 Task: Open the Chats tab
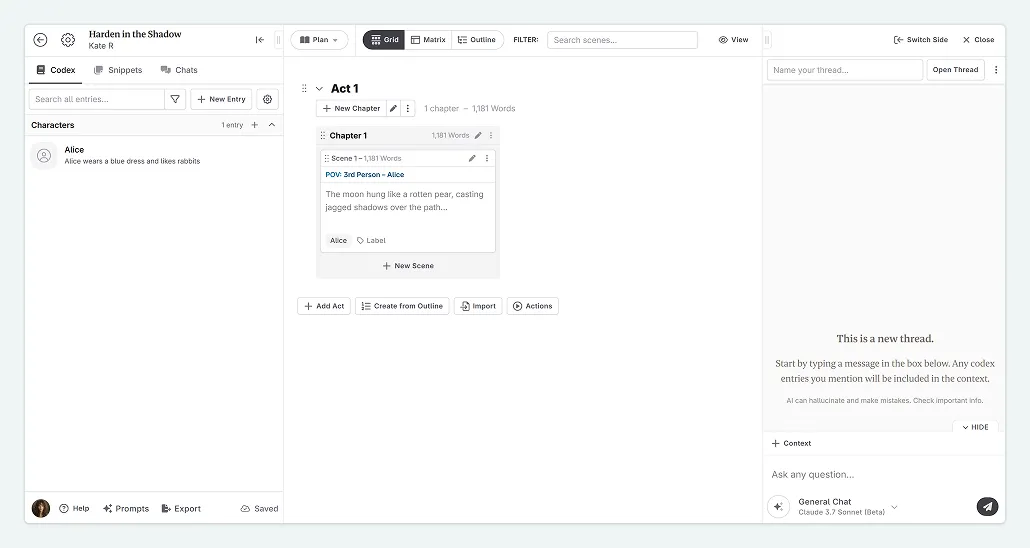179,70
